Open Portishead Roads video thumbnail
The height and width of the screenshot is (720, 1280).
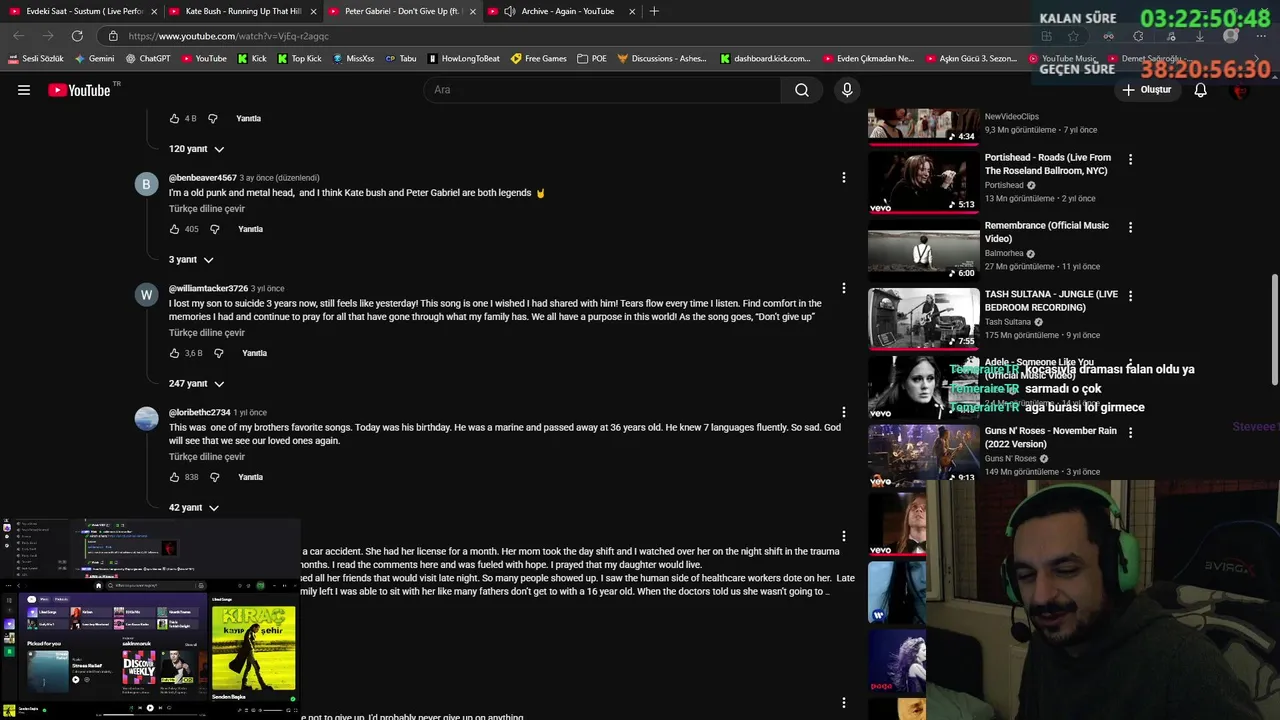(924, 181)
